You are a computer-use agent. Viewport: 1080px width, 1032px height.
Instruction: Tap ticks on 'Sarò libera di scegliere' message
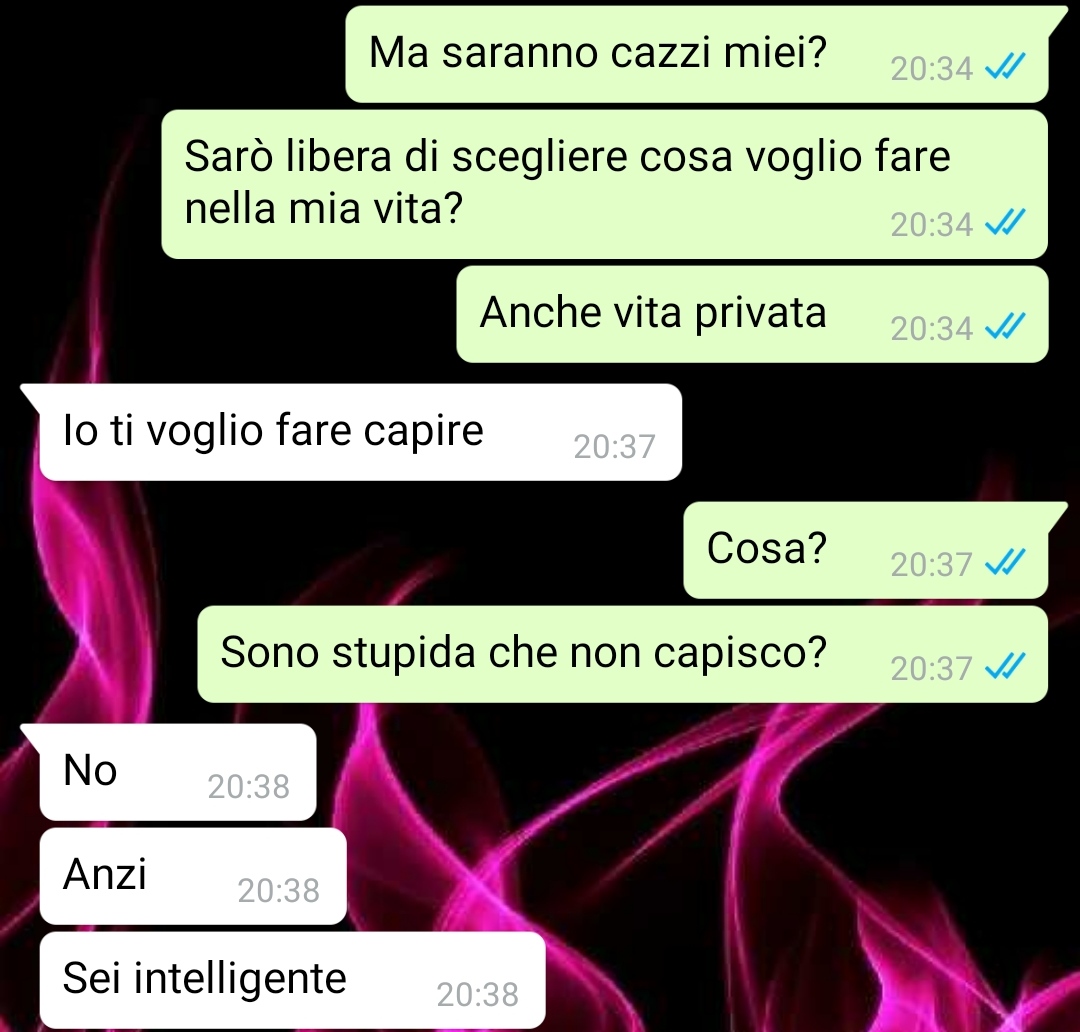(x=1005, y=223)
